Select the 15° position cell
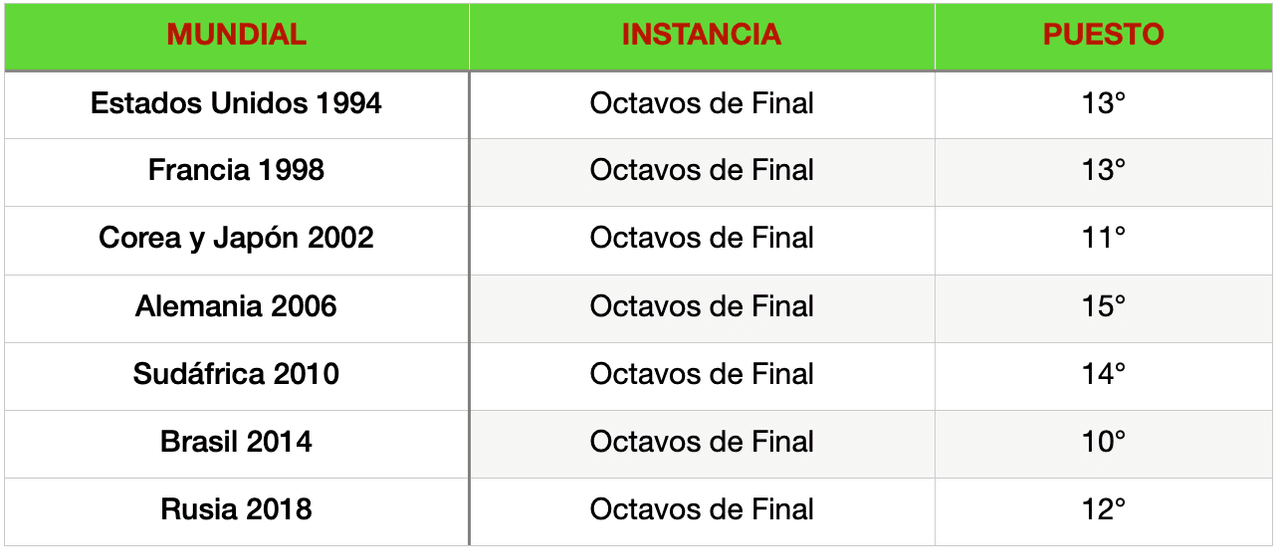1280x553 pixels. [x=1103, y=306]
